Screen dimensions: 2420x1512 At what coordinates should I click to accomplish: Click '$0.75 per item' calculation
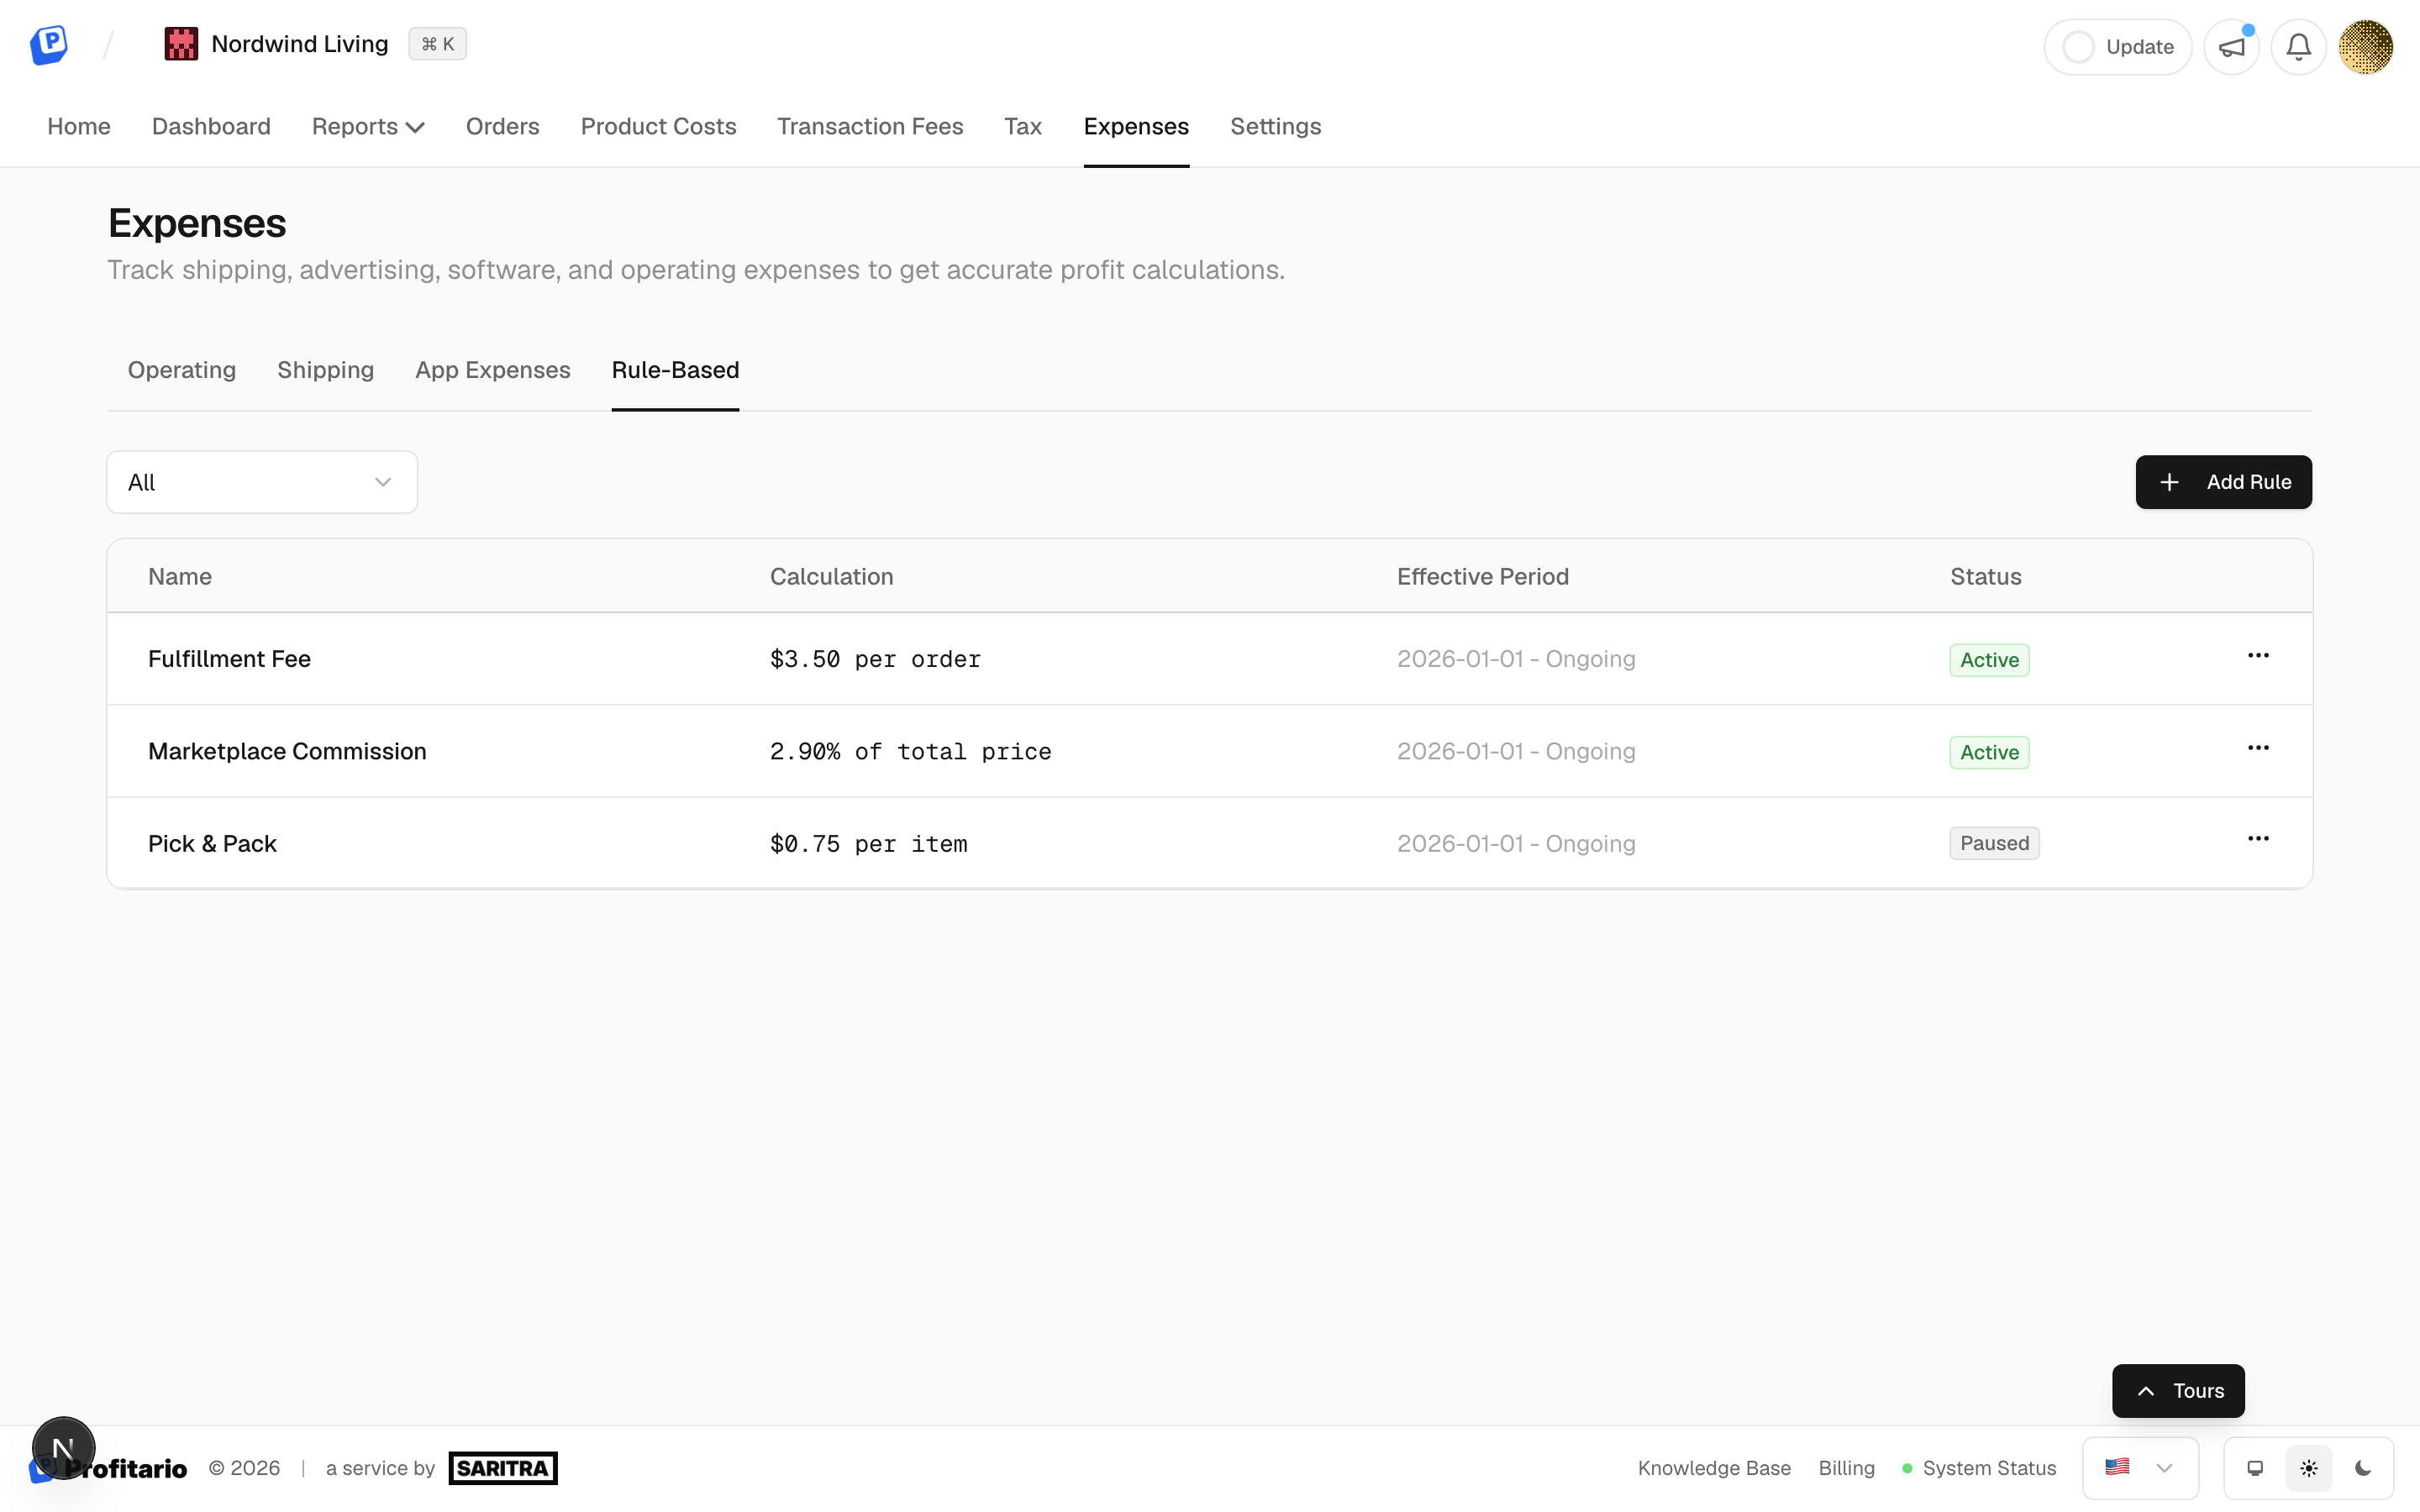[868, 844]
